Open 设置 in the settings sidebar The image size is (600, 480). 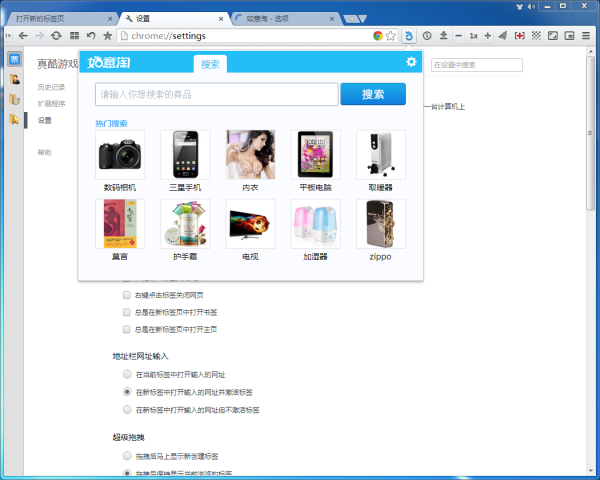(44, 121)
